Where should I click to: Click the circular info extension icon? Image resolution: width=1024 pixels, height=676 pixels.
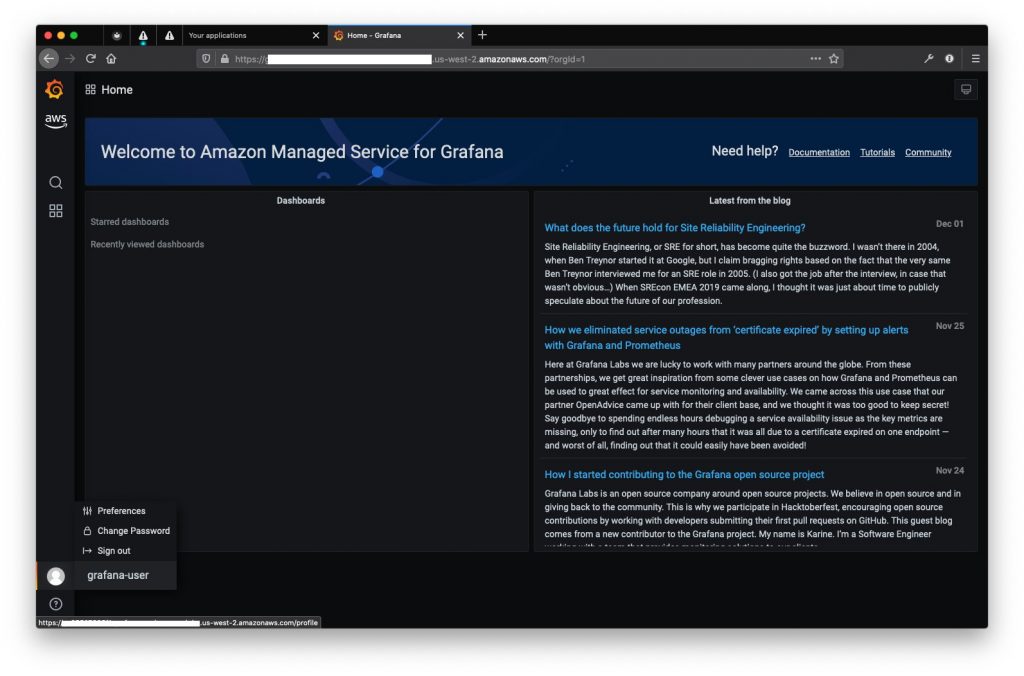(x=949, y=59)
